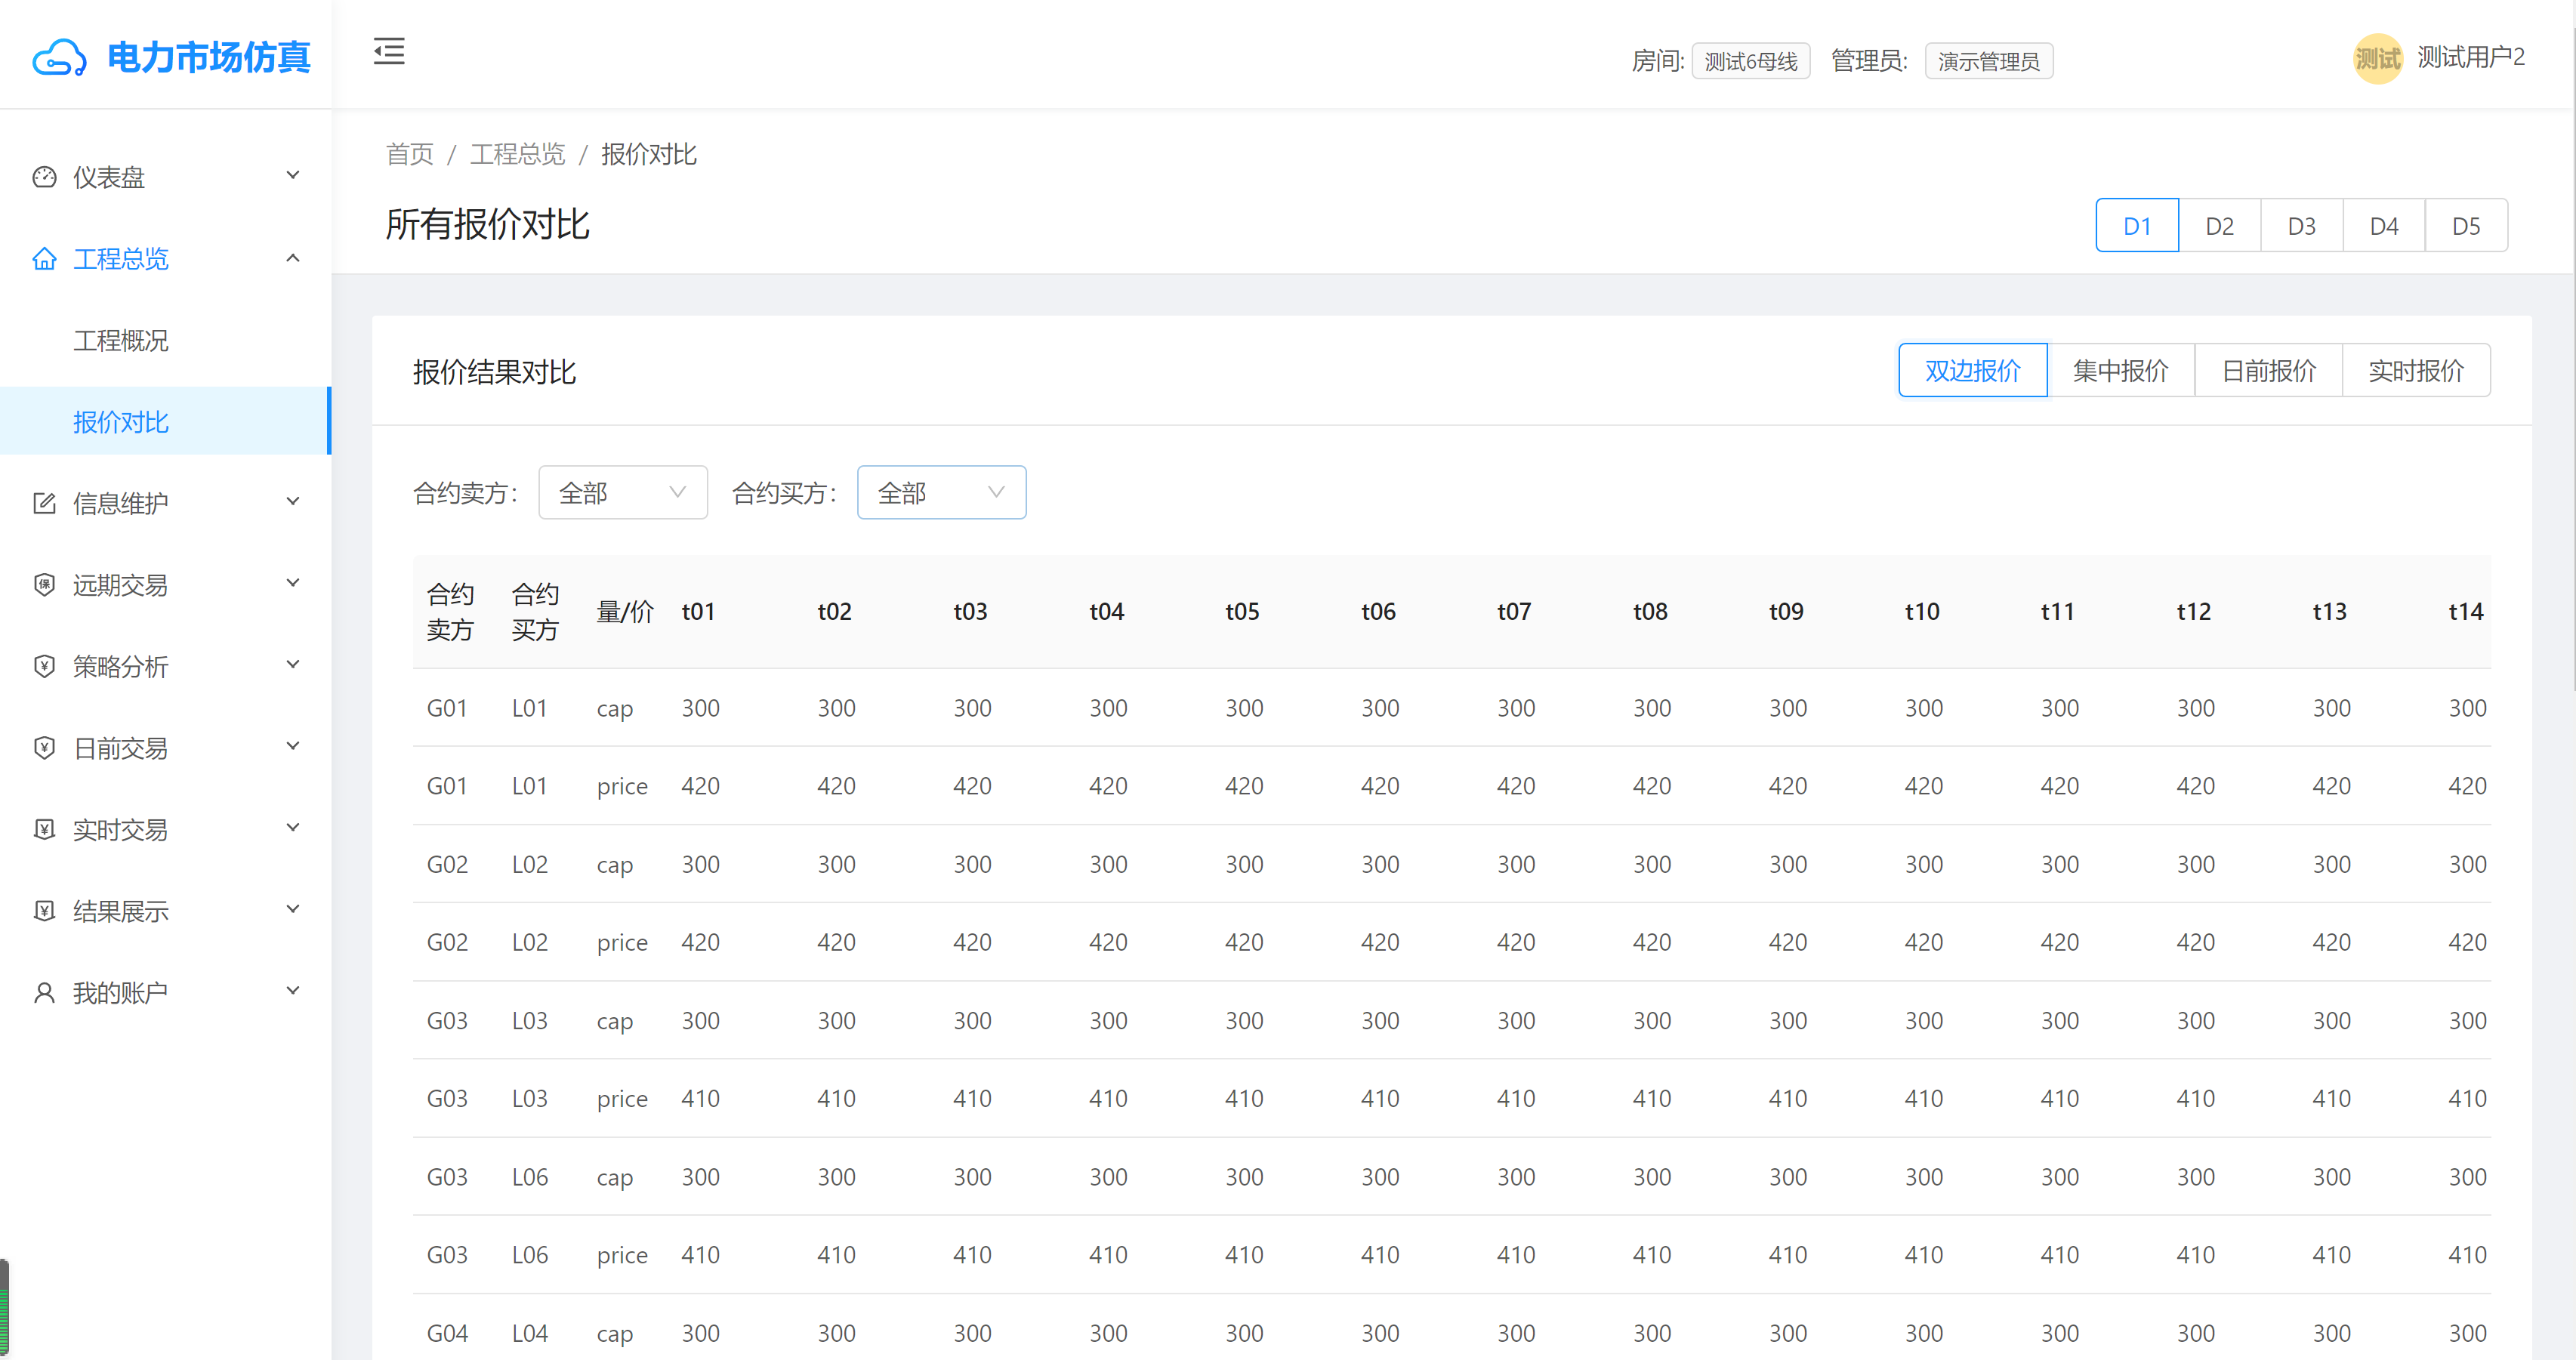The width and height of the screenshot is (2576, 1360).
Task: Go to 工程总览 breadcrumb link
Action: tap(518, 154)
